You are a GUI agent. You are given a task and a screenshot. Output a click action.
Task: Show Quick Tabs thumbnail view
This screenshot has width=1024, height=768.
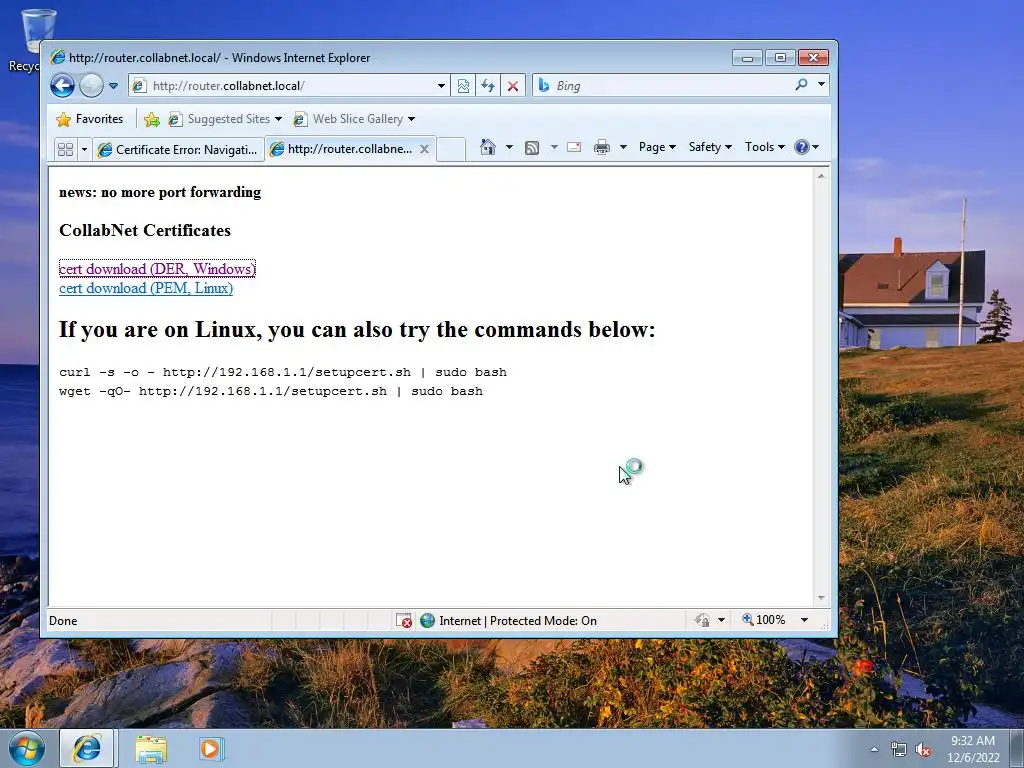coord(65,149)
